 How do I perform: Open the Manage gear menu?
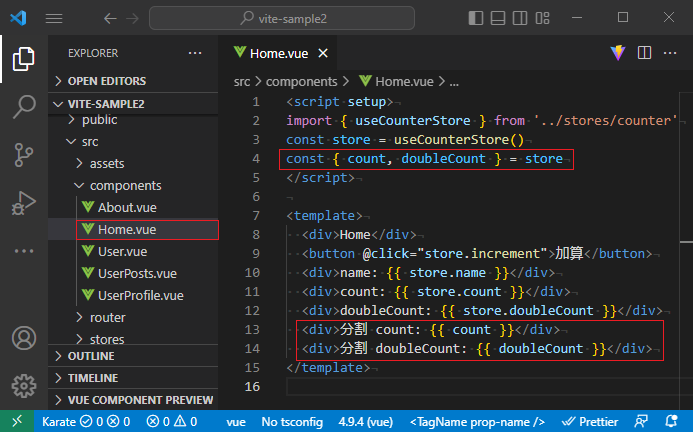tap(23, 386)
